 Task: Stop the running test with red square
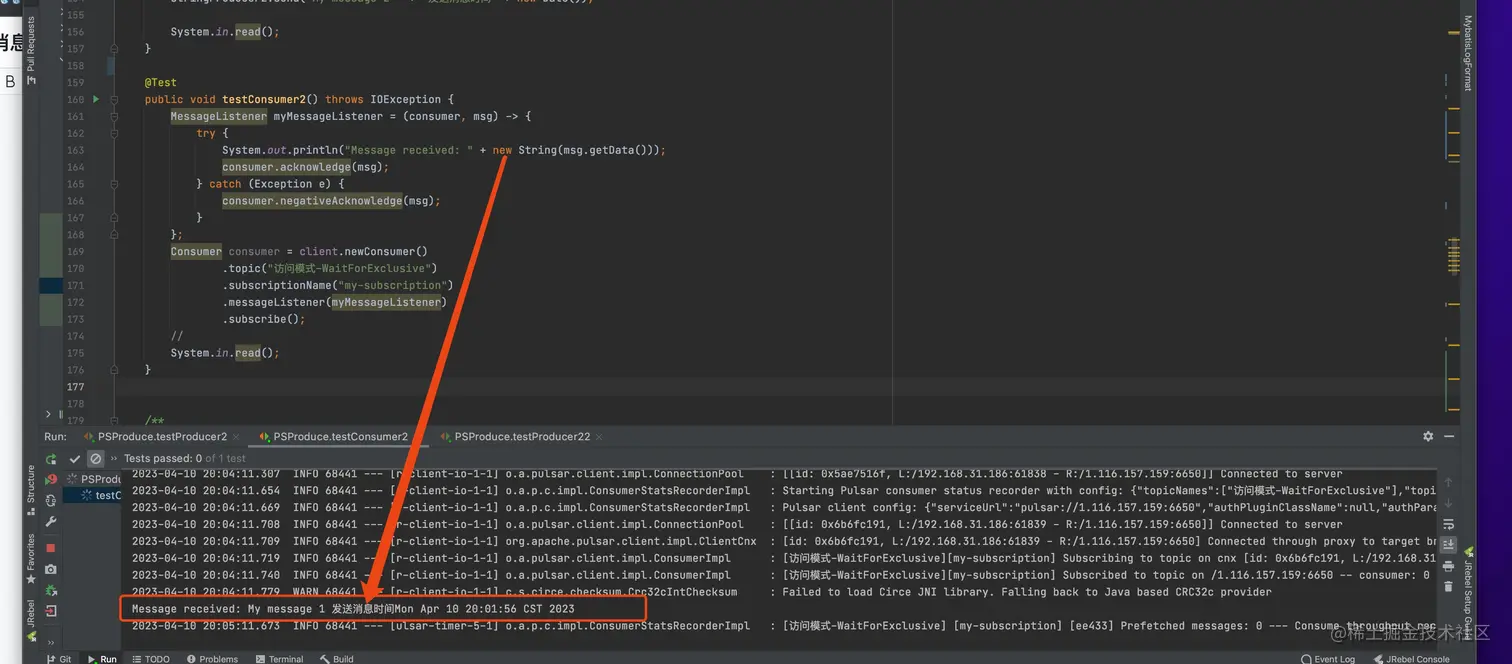coord(51,548)
